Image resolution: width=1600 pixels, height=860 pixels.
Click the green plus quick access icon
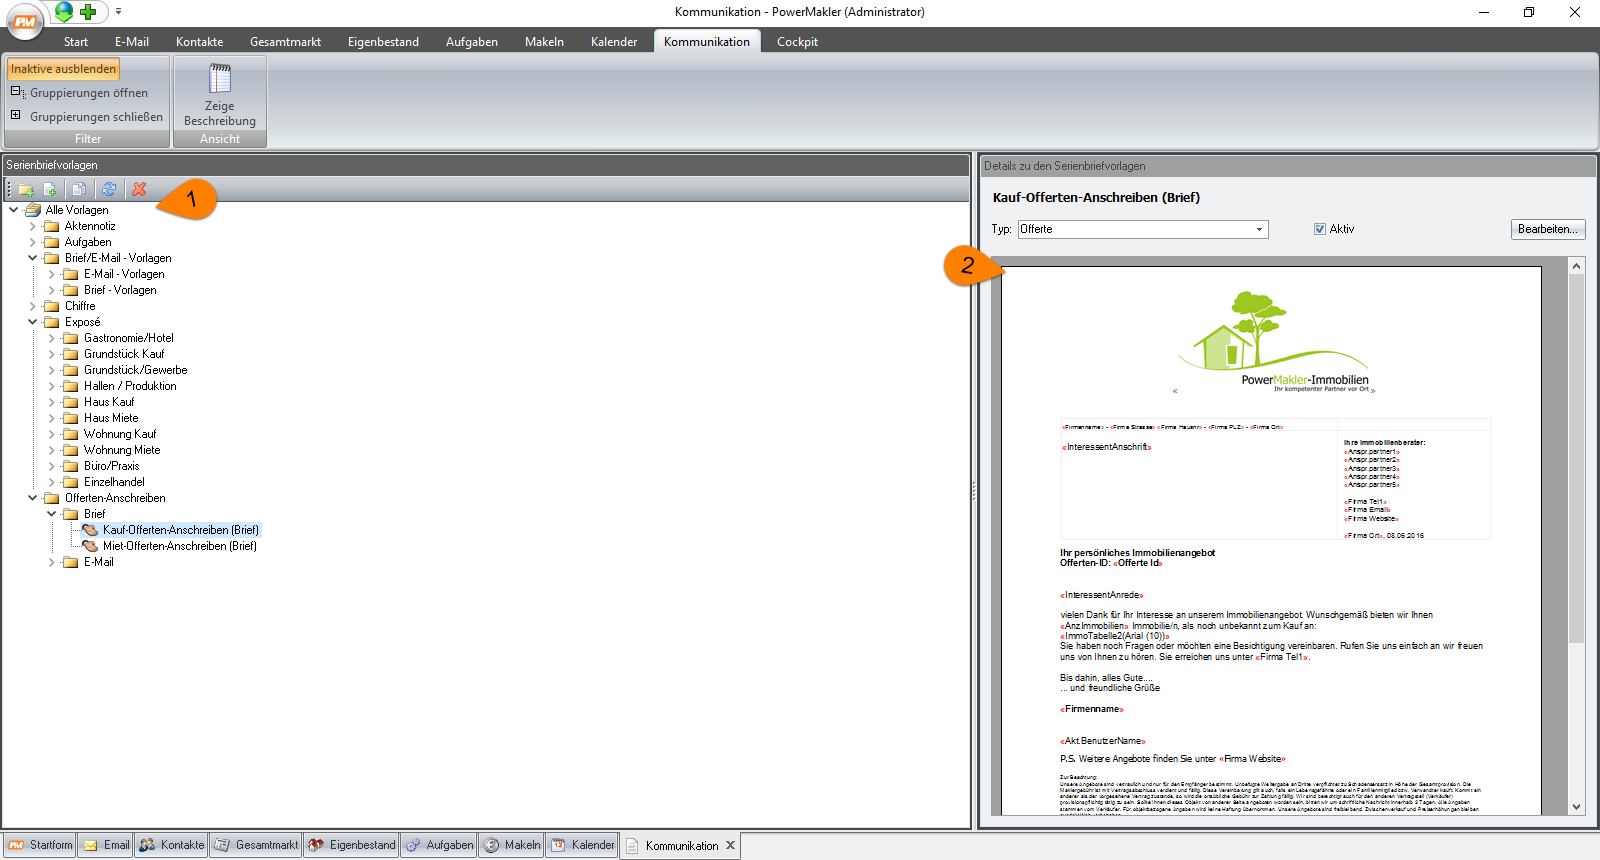tap(88, 12)
